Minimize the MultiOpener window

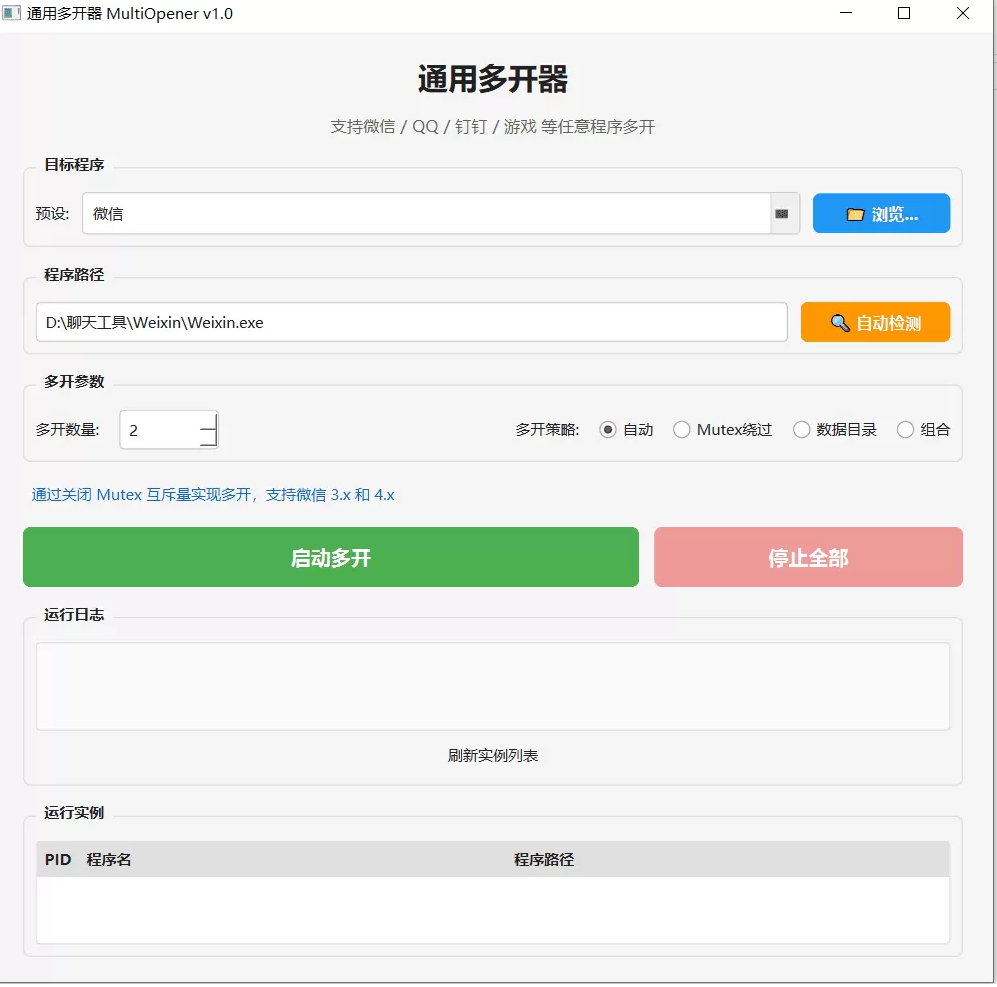coord(846,13)
